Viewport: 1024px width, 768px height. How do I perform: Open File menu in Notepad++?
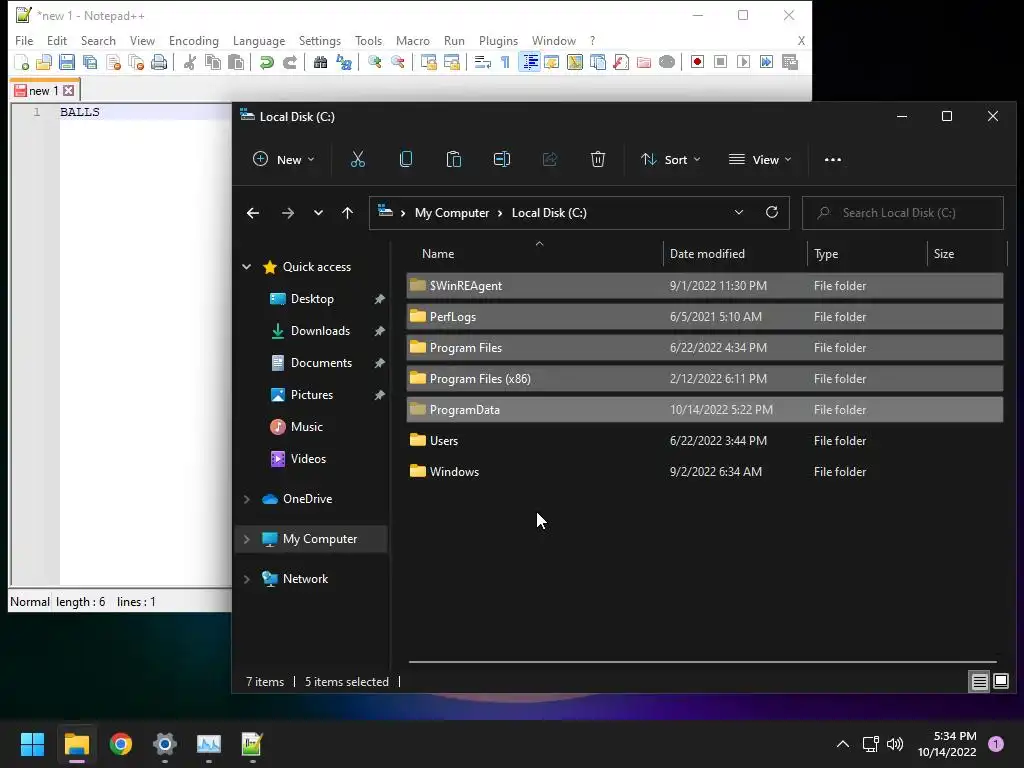point(24,40)
